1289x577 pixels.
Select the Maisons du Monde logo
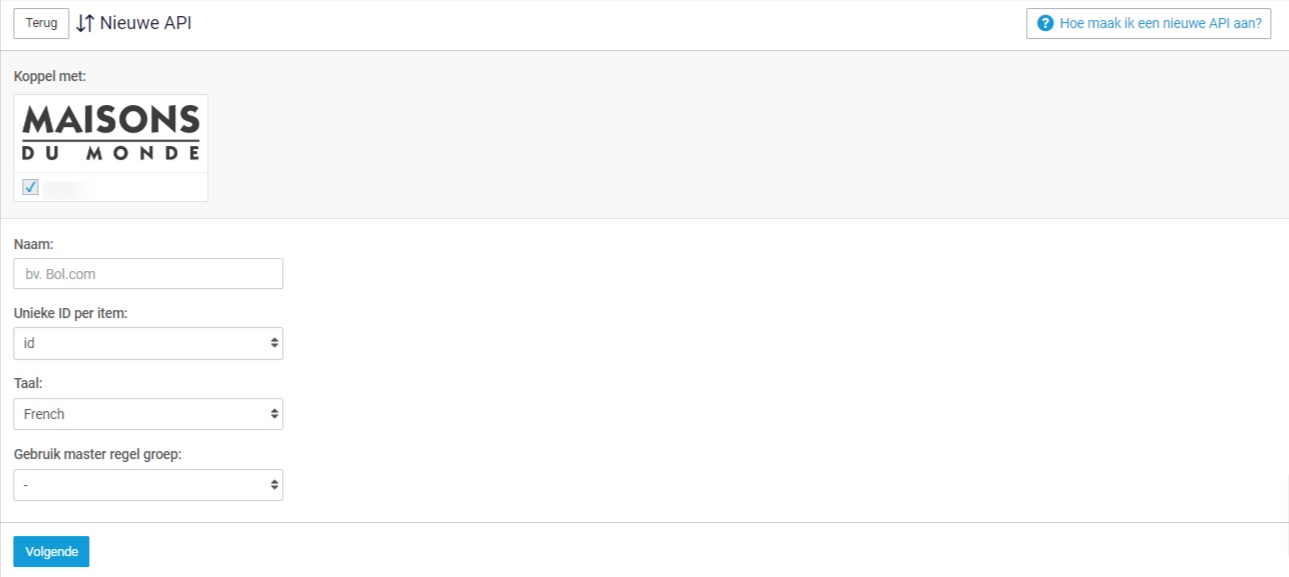click(111, 133)
